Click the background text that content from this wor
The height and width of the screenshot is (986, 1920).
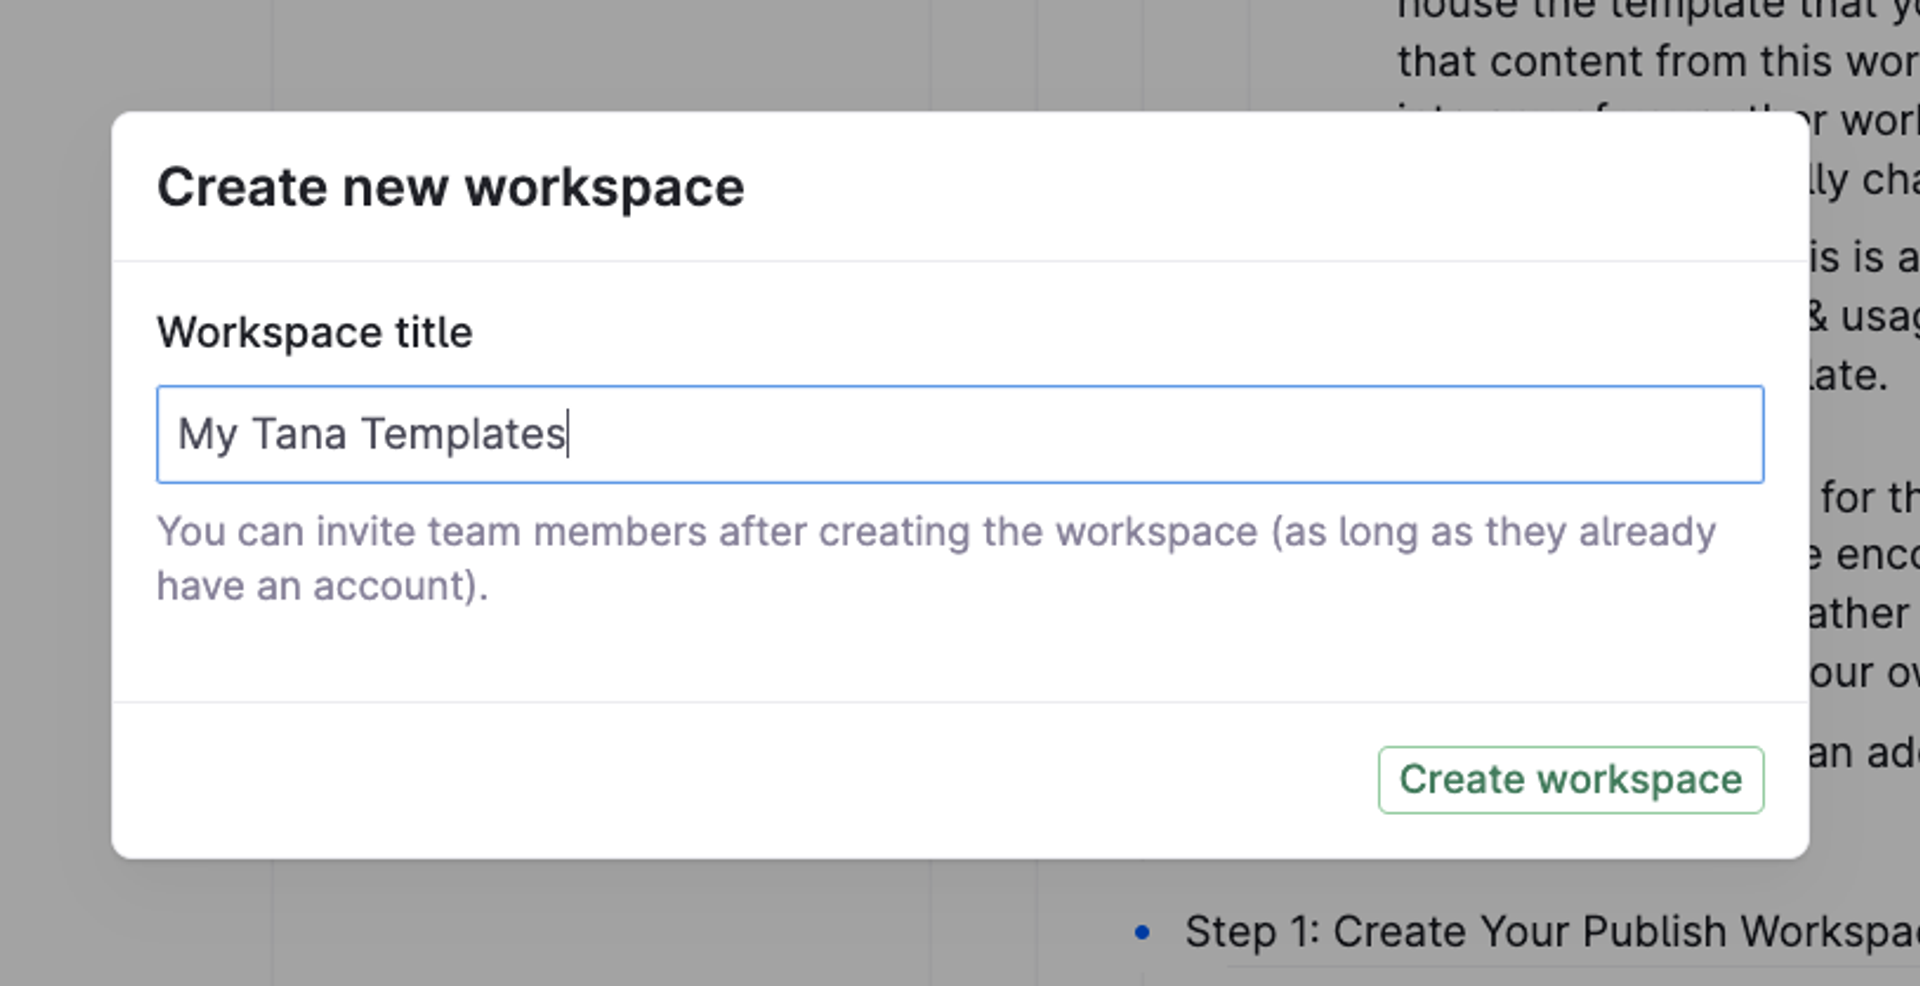(1650, 60)
